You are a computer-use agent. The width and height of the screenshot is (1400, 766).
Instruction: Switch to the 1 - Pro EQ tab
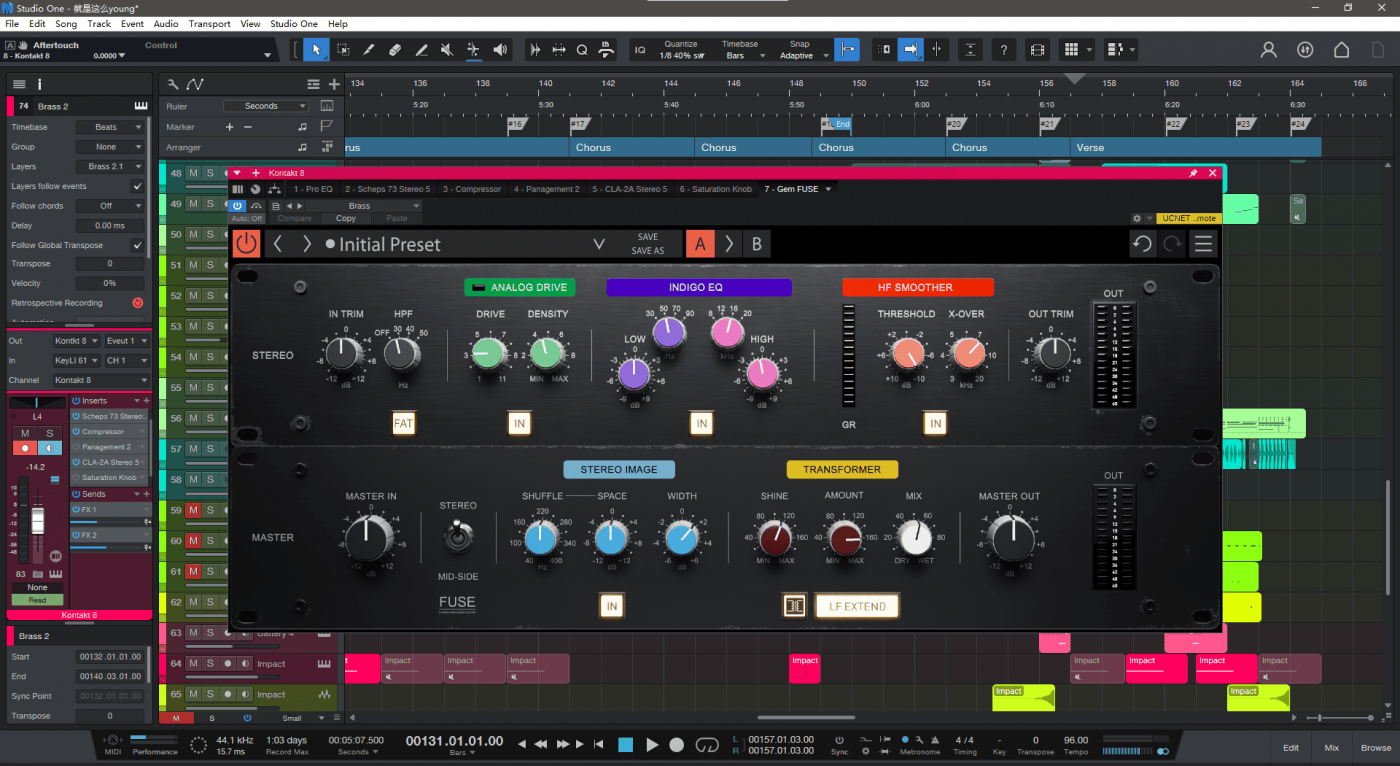click(312, 189)
